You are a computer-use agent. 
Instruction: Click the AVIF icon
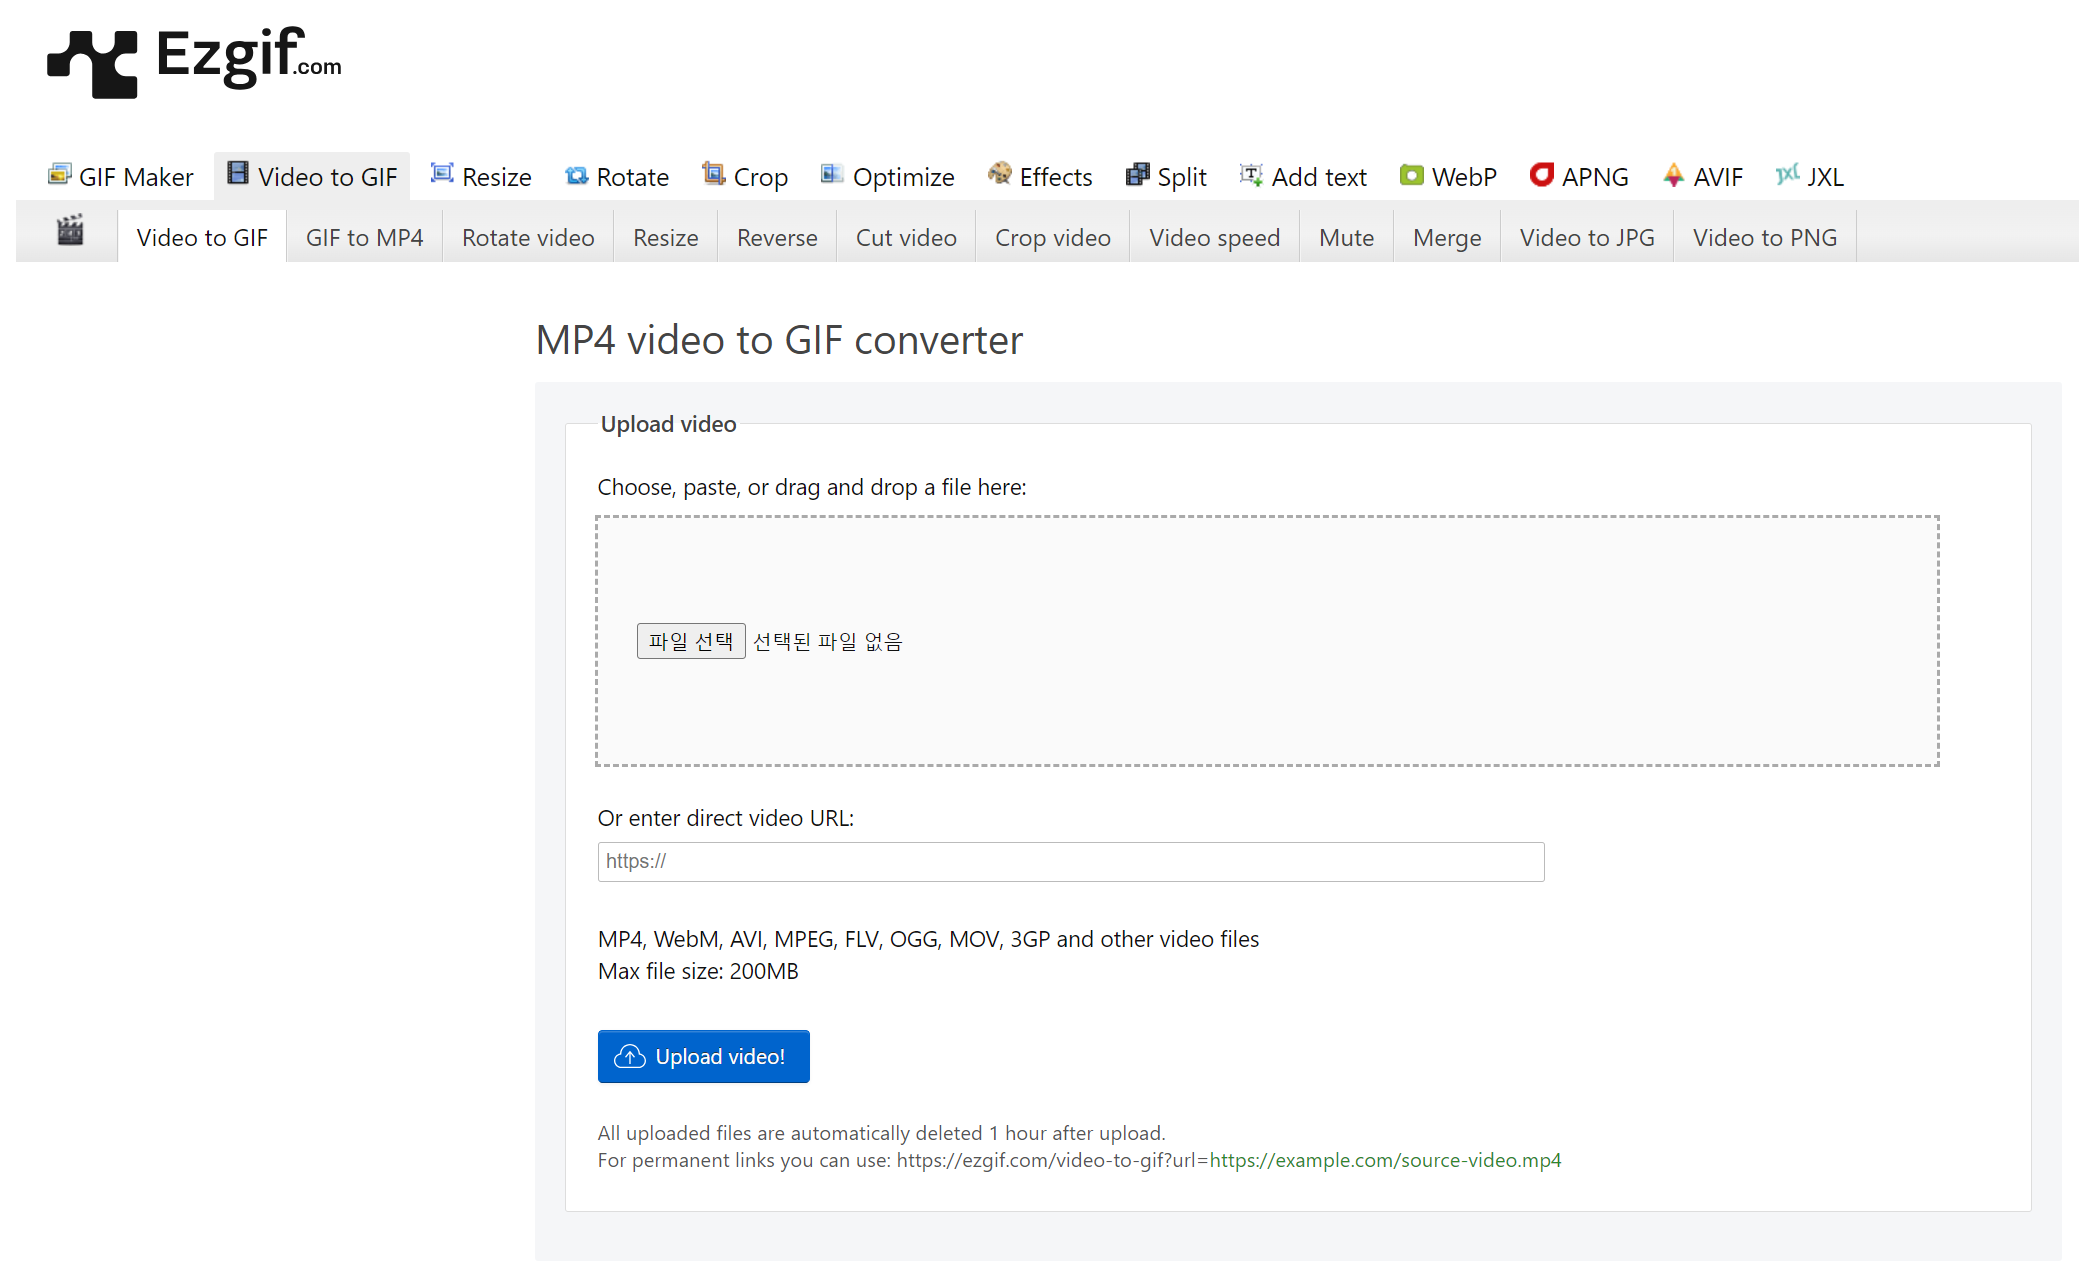[x=1673, y=175]
